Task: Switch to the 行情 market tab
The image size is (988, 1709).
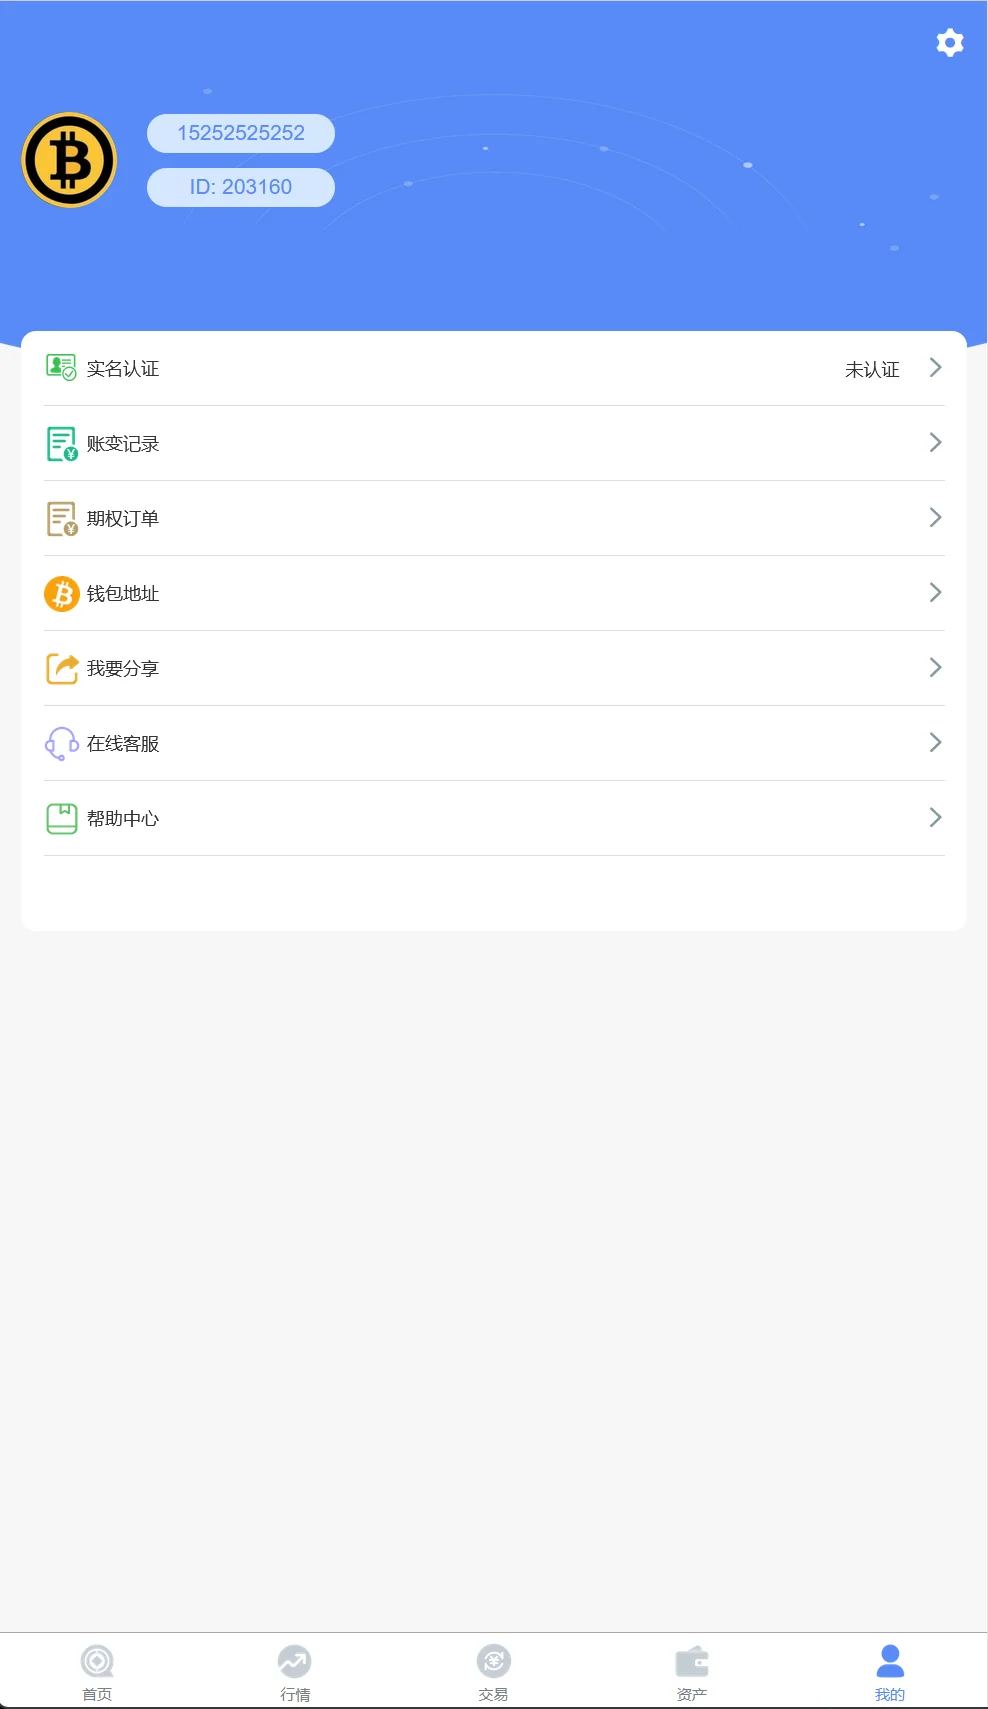Action: [295, 1672]
